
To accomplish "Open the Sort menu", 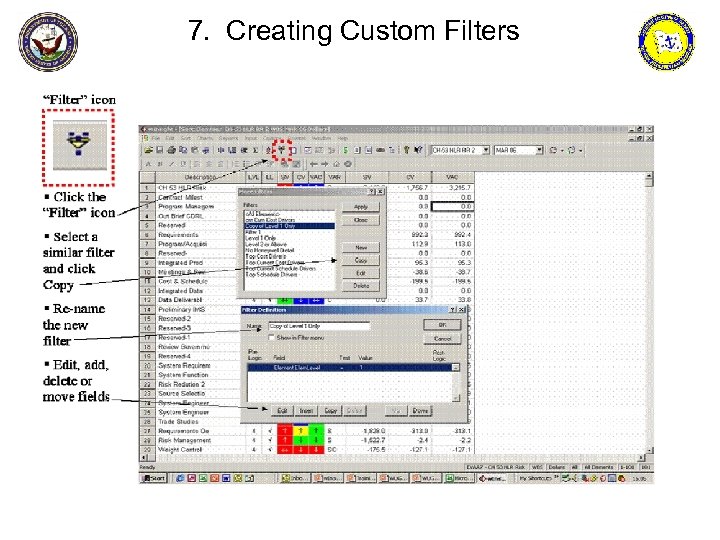I will click(x=186, y=138).
